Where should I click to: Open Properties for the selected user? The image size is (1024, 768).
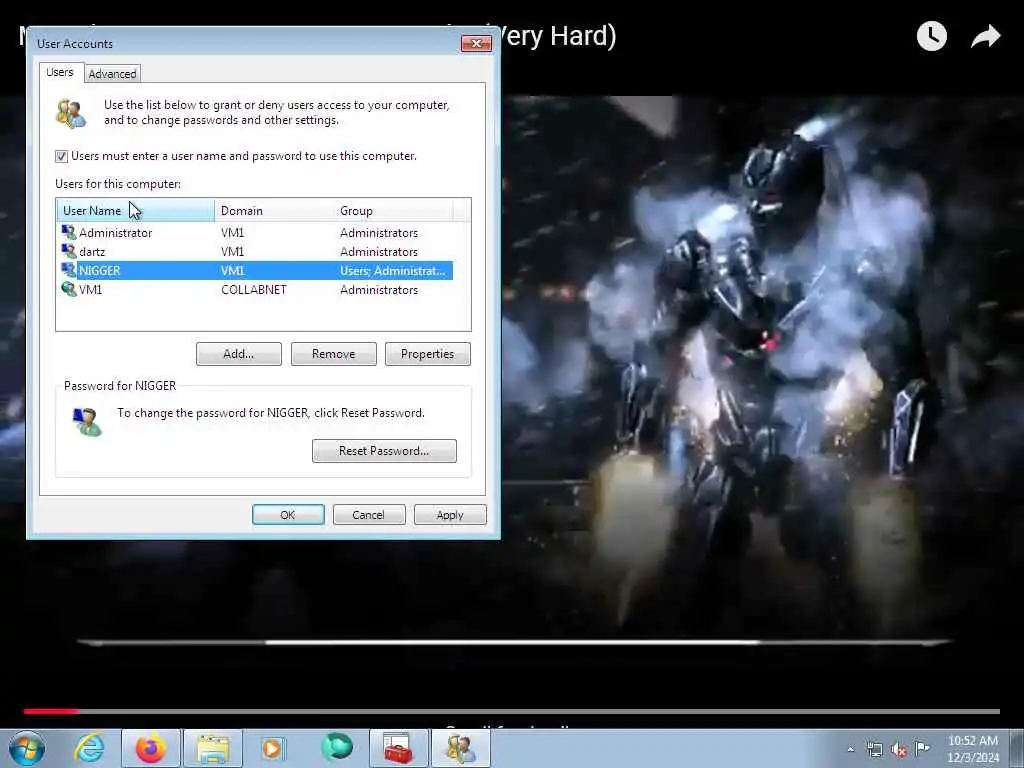click(428, 354)
